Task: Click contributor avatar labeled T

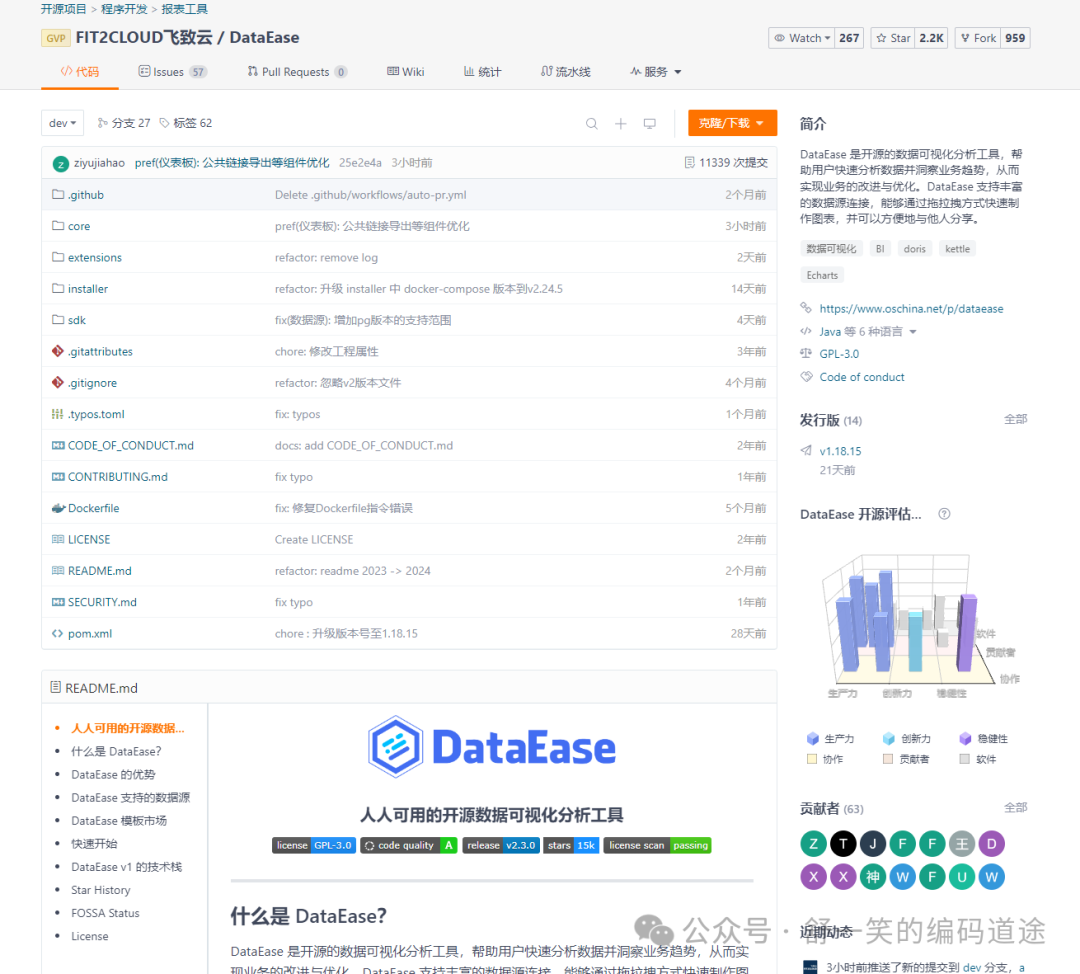Action: click(x=843, y=844)
